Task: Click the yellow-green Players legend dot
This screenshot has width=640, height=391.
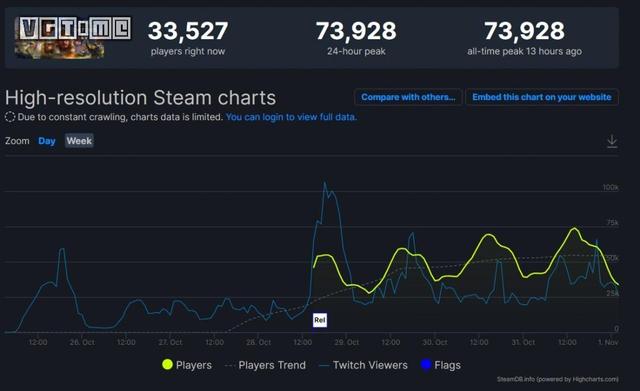Action: pyautogui.click(x=167, y=364)
